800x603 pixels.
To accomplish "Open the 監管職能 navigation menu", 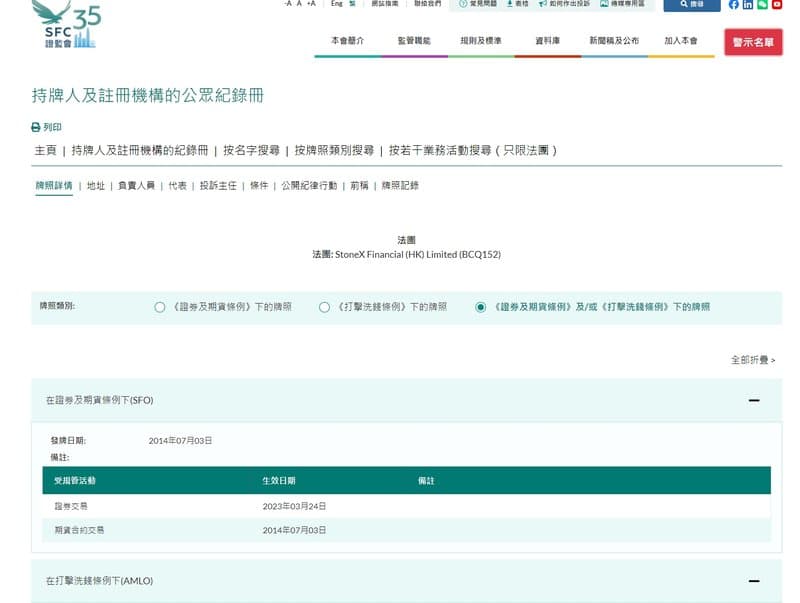I will point(413,41).
